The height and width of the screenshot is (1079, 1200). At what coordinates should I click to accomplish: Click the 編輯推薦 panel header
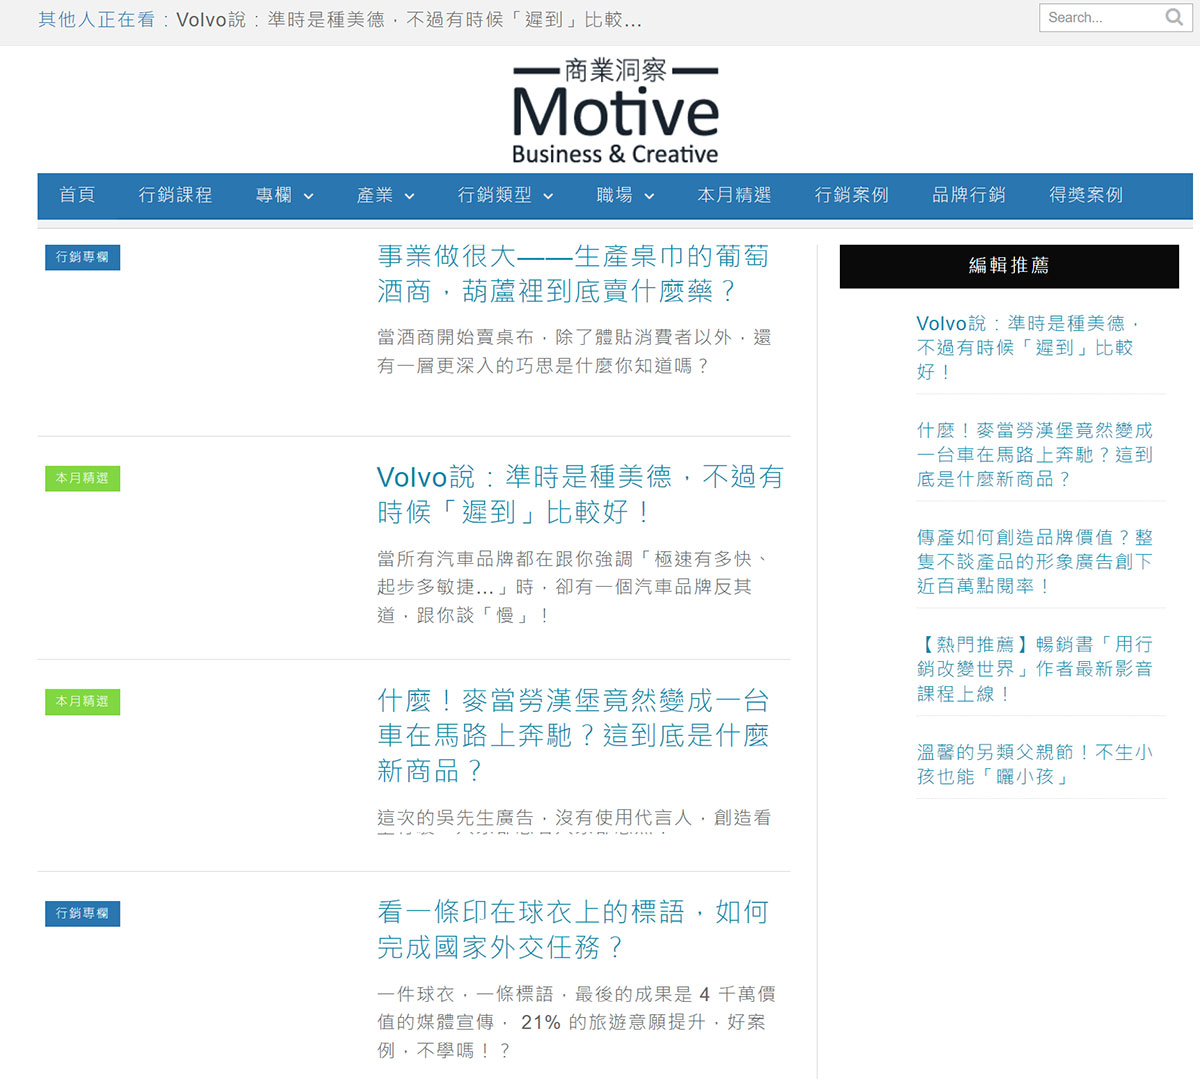(1008, 266)
